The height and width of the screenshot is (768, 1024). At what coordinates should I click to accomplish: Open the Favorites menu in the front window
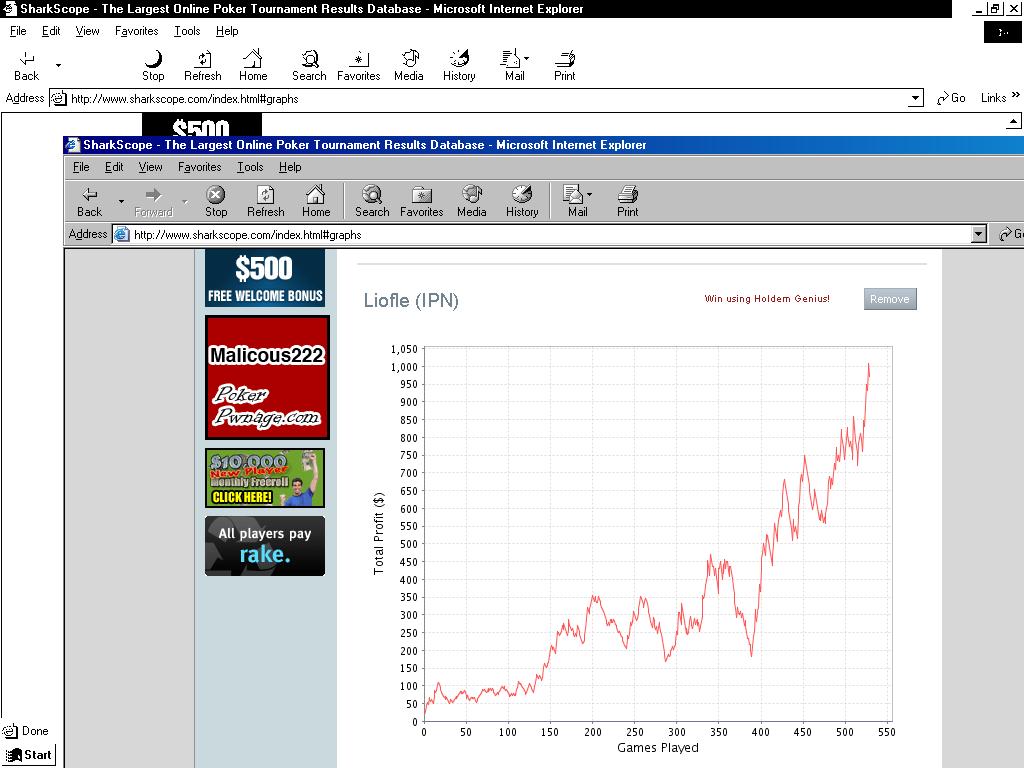(199, 167)
